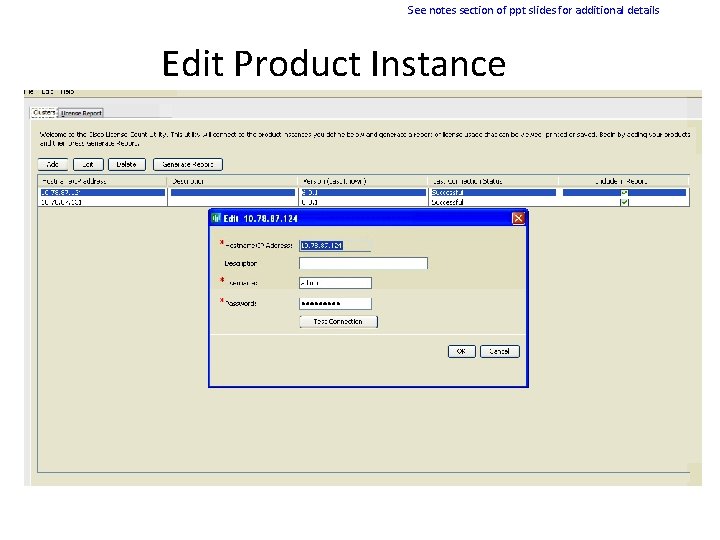Click the Generate Report button
Viewport: 720px width, 540px height.
tap(188, 164)
